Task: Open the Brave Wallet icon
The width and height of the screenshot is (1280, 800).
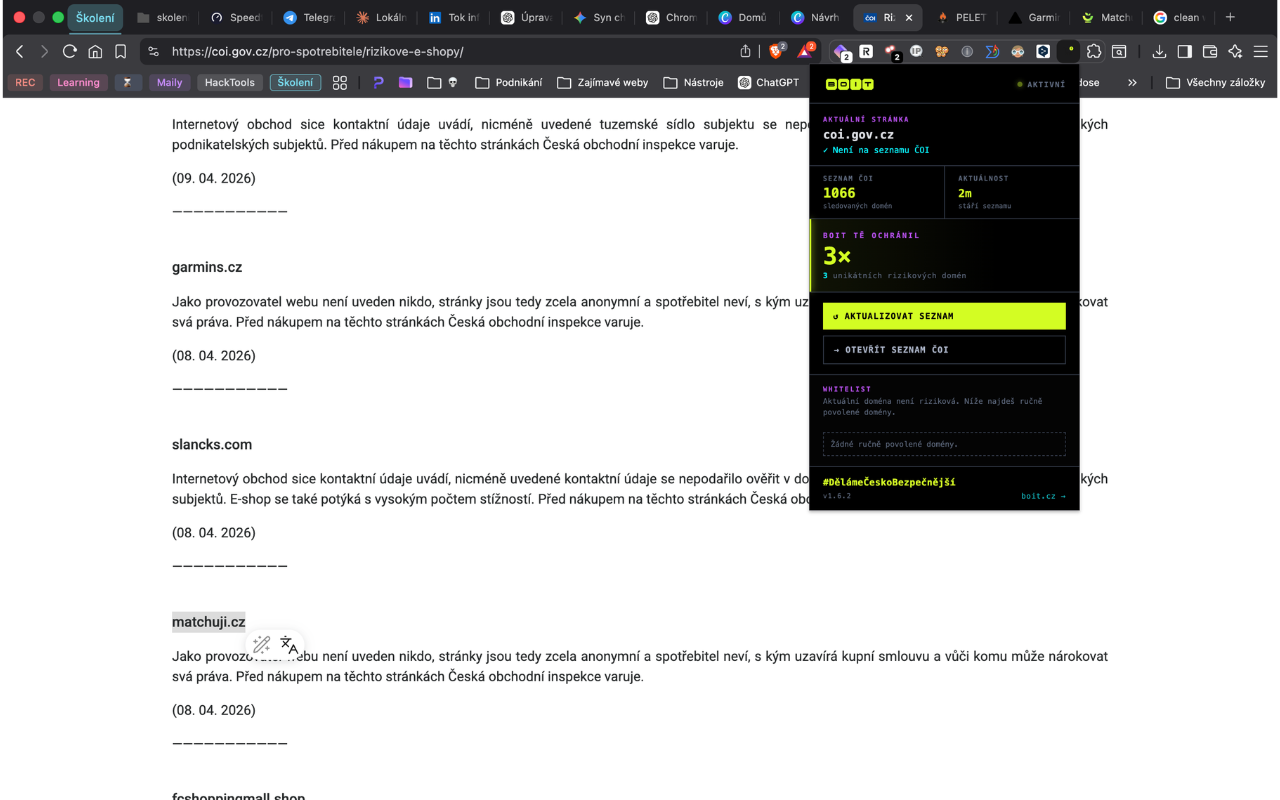Action: click(1209, 51)
